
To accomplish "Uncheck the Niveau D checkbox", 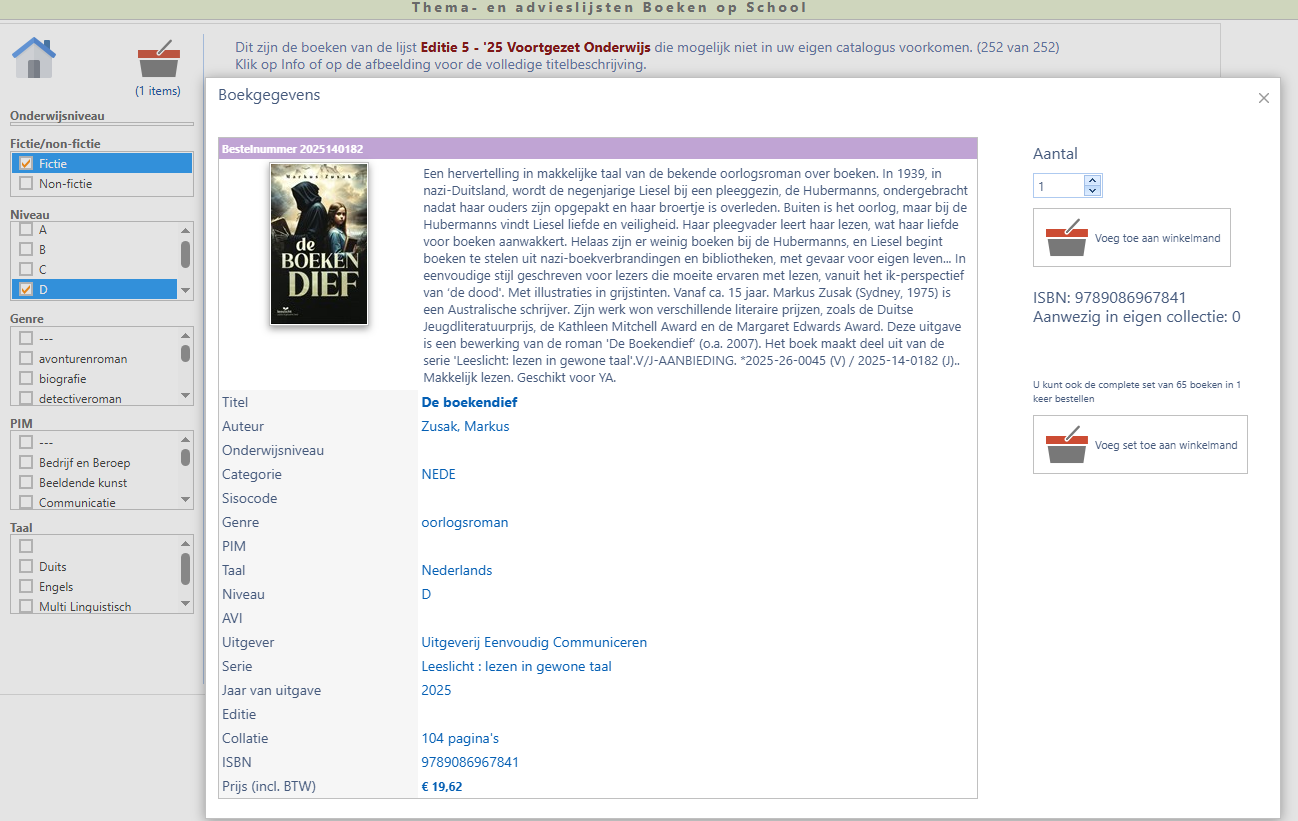I will point(26,290).
